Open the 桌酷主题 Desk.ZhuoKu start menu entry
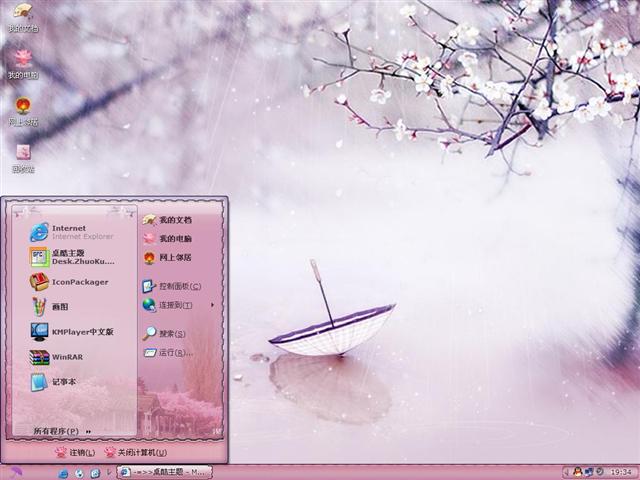This screenshot has height=480, width=640. (x=72, y=257)
